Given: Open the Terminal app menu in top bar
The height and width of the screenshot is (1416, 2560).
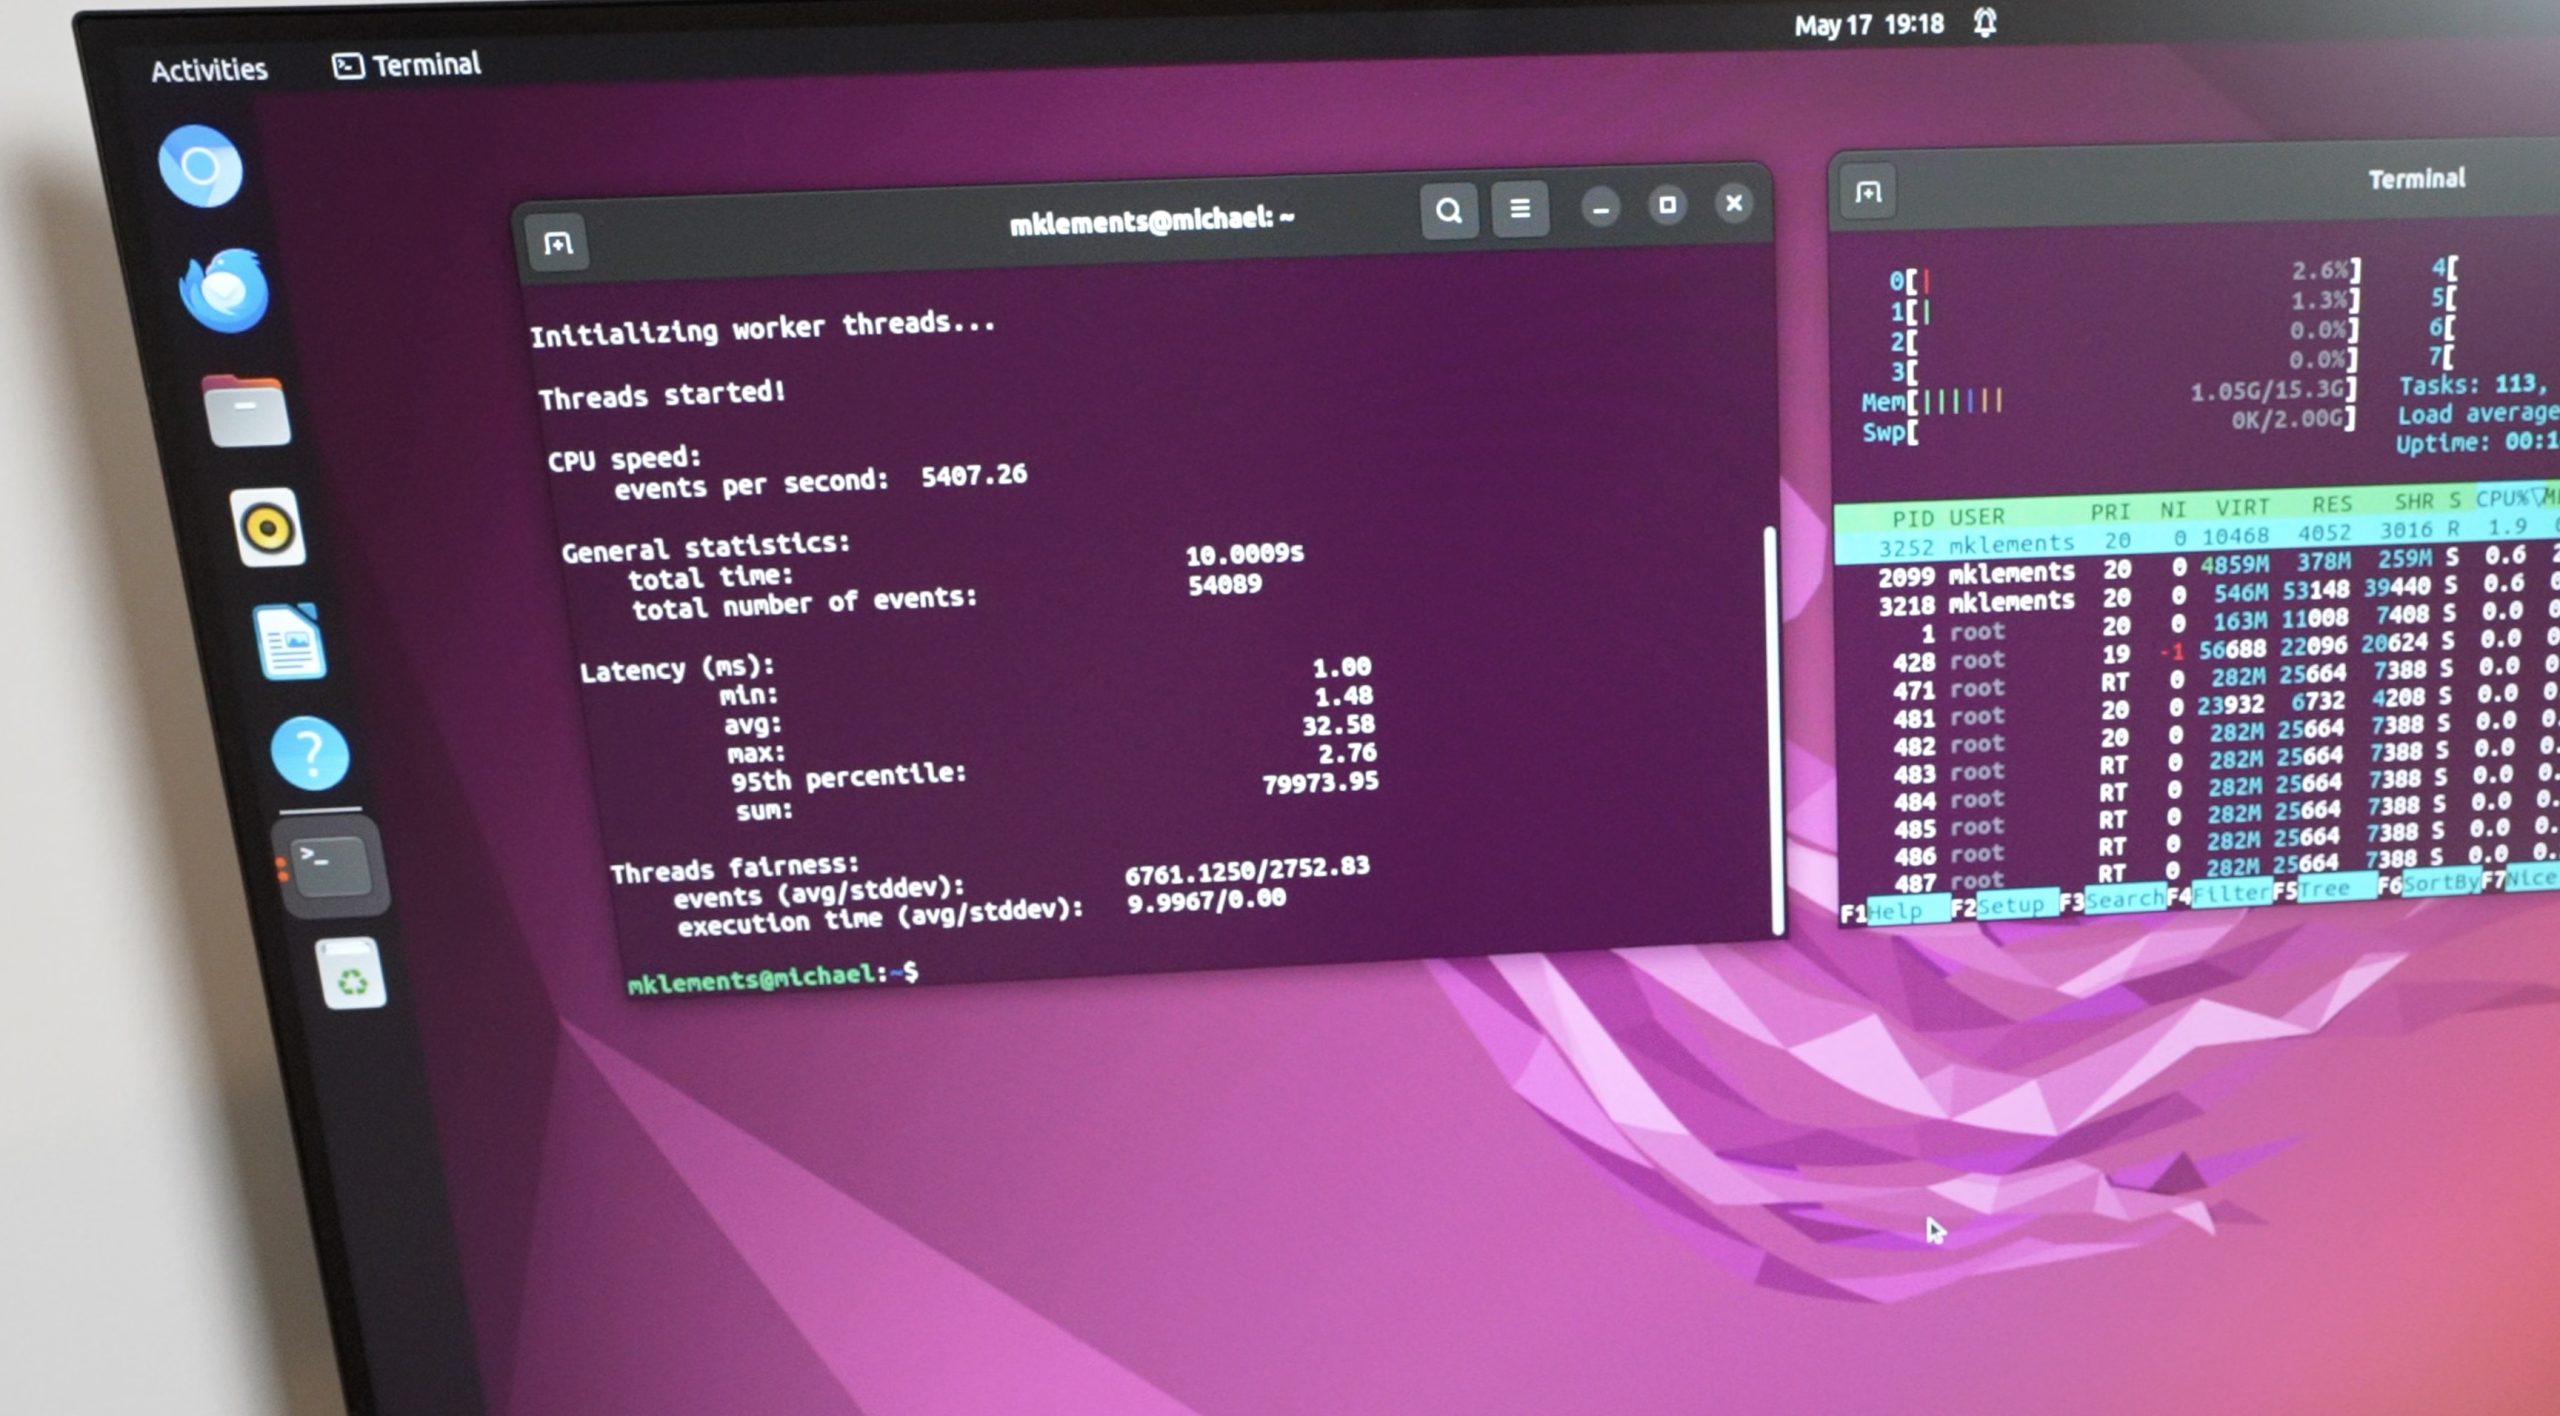Looking at the screenshot, I should pyautogui.click(x=407, y=65).
